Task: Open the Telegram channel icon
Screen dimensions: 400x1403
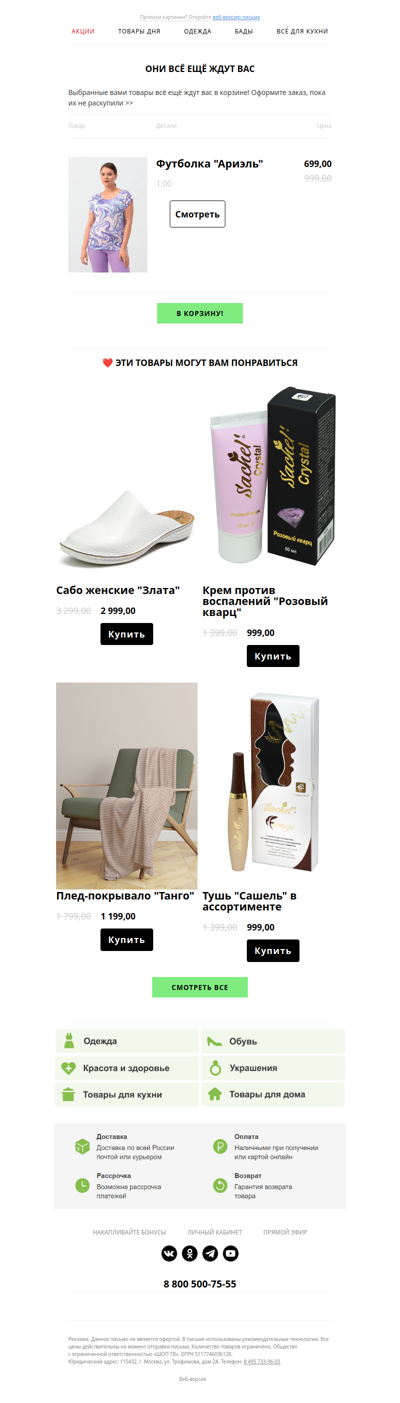Action: [x=210, y=1253]
